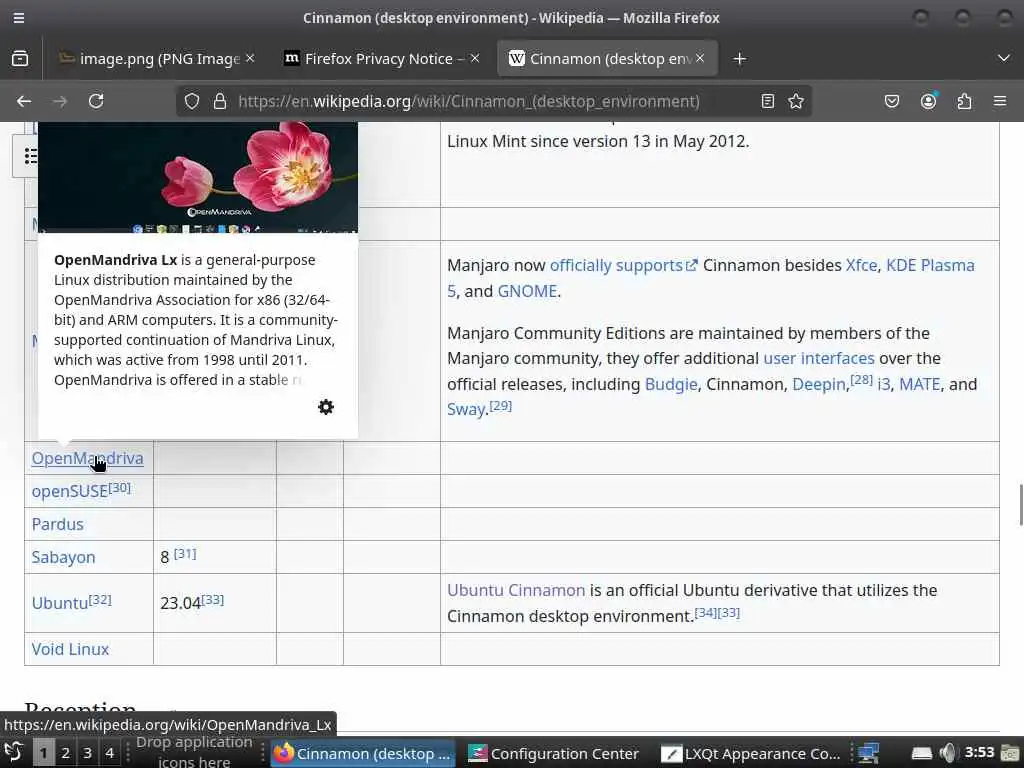Open the volume control tray icon
1024x768 pixels.
948,753
